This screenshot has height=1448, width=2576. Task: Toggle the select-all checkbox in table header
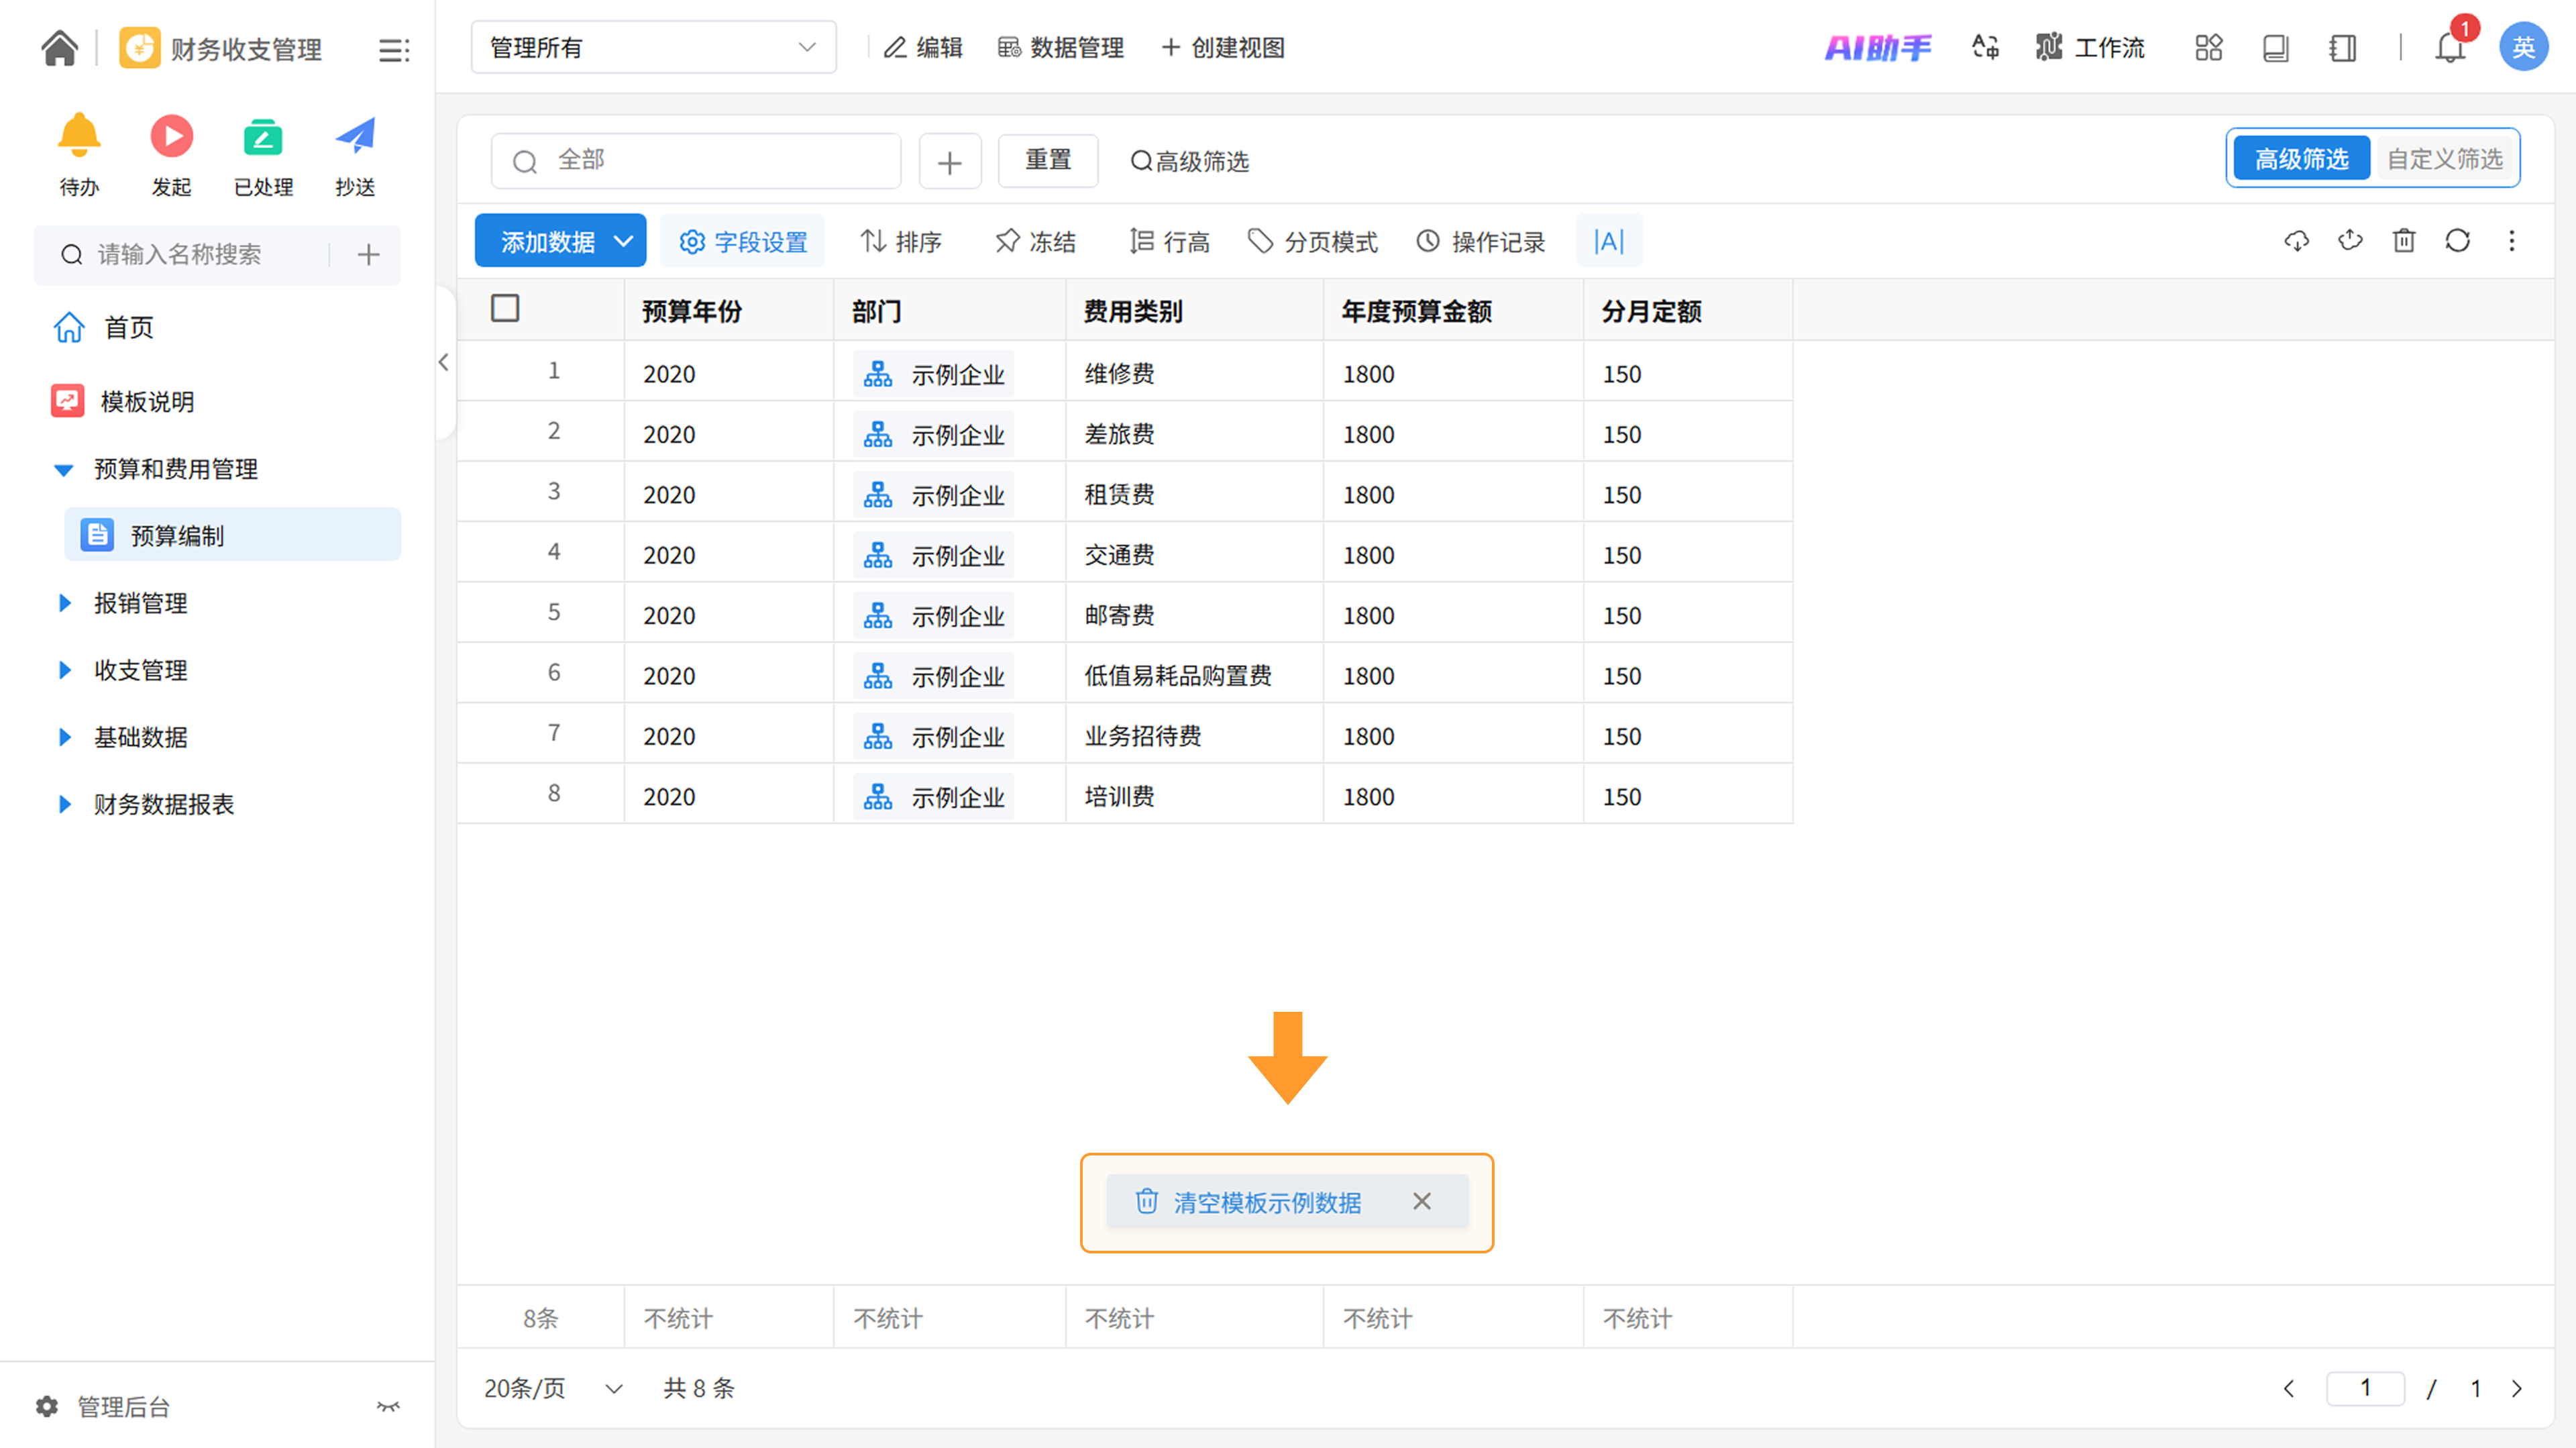pyautogui.click(x=505, y=309)
